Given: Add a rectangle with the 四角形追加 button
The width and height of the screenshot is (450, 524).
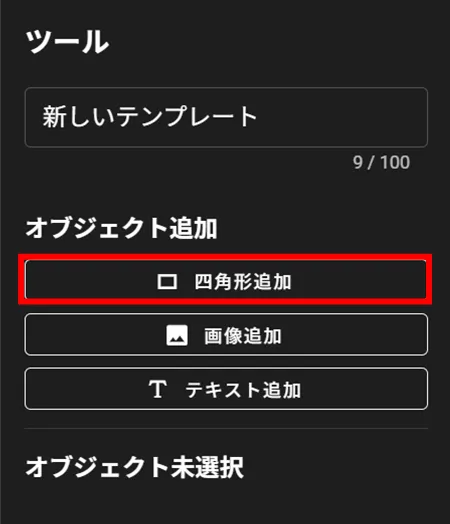Looking at the screenshot, I should tap(226, 280).
